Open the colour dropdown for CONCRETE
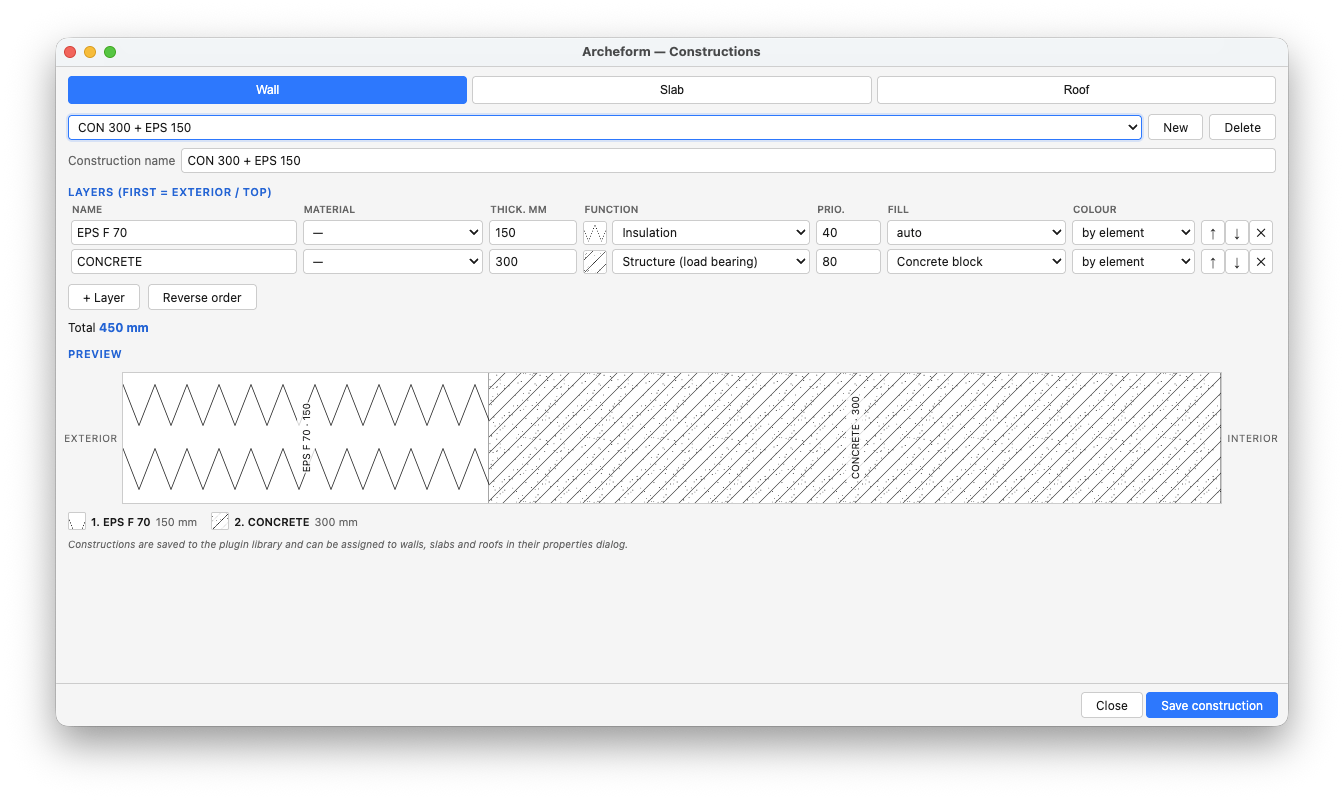The height and width of the screenshot is (800, 1344). coord(1134,262)
